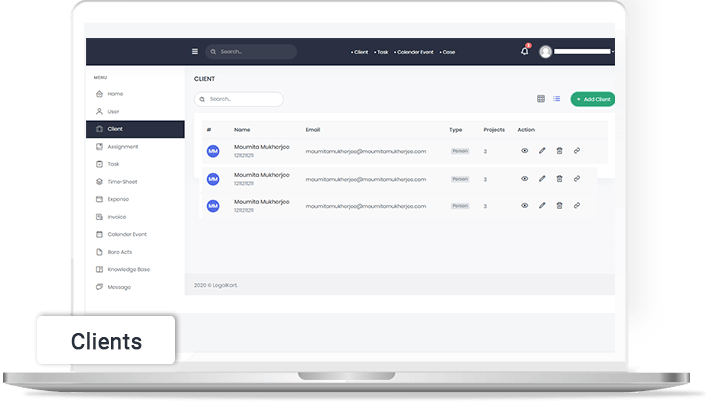Open the notification bell
The height and width of the screenshot is (403, 715).
525,51
